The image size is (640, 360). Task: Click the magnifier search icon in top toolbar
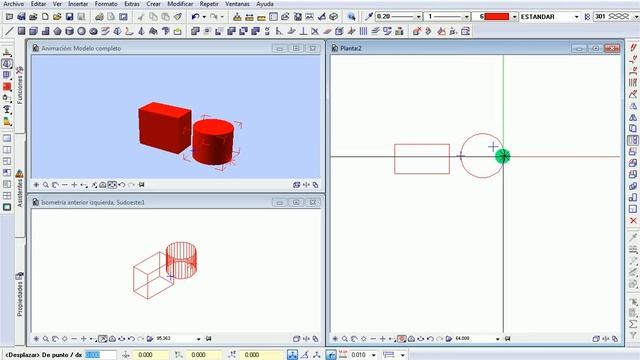coord(351,17)
